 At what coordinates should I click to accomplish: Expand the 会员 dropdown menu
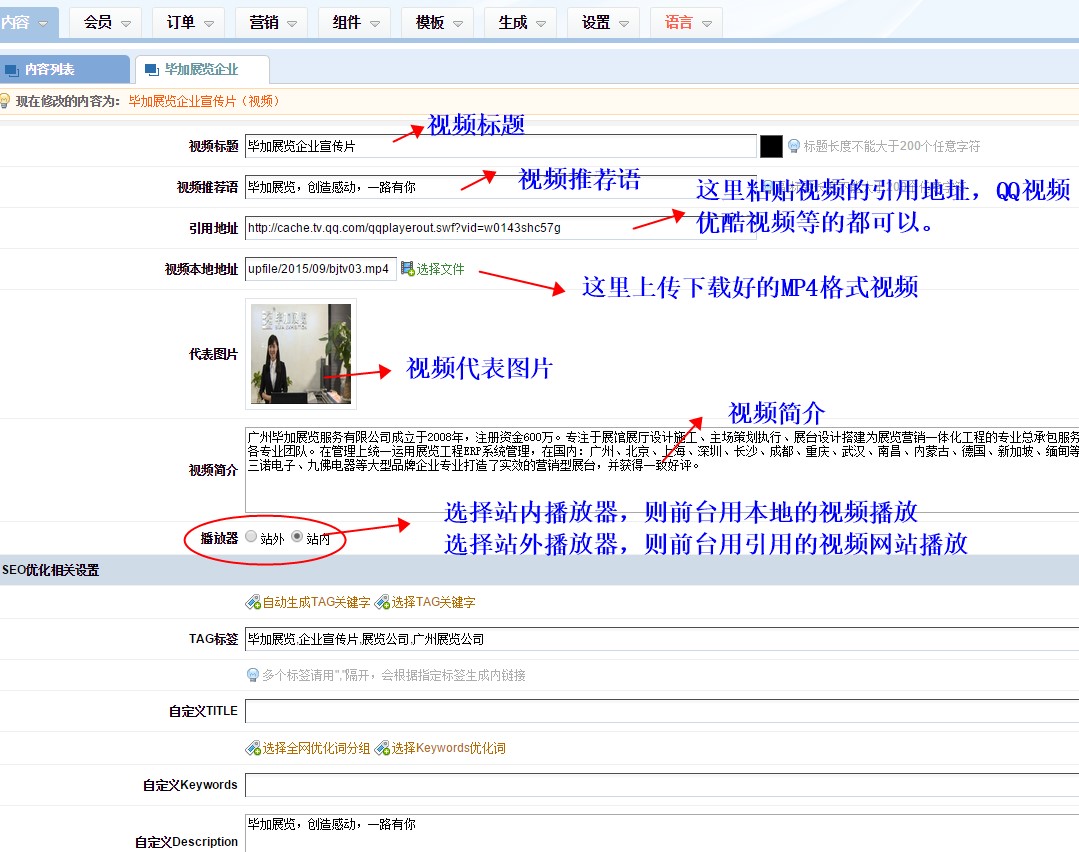105,22
